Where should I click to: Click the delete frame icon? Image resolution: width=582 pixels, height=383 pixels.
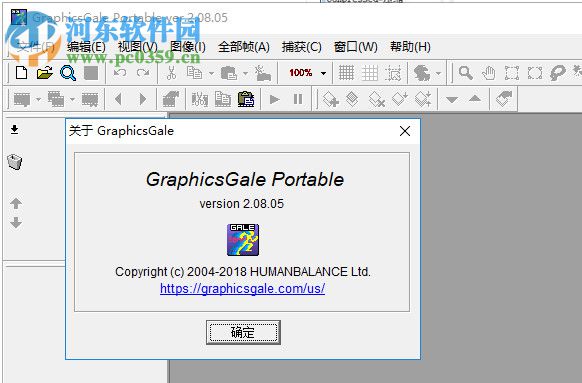(90, 99)
